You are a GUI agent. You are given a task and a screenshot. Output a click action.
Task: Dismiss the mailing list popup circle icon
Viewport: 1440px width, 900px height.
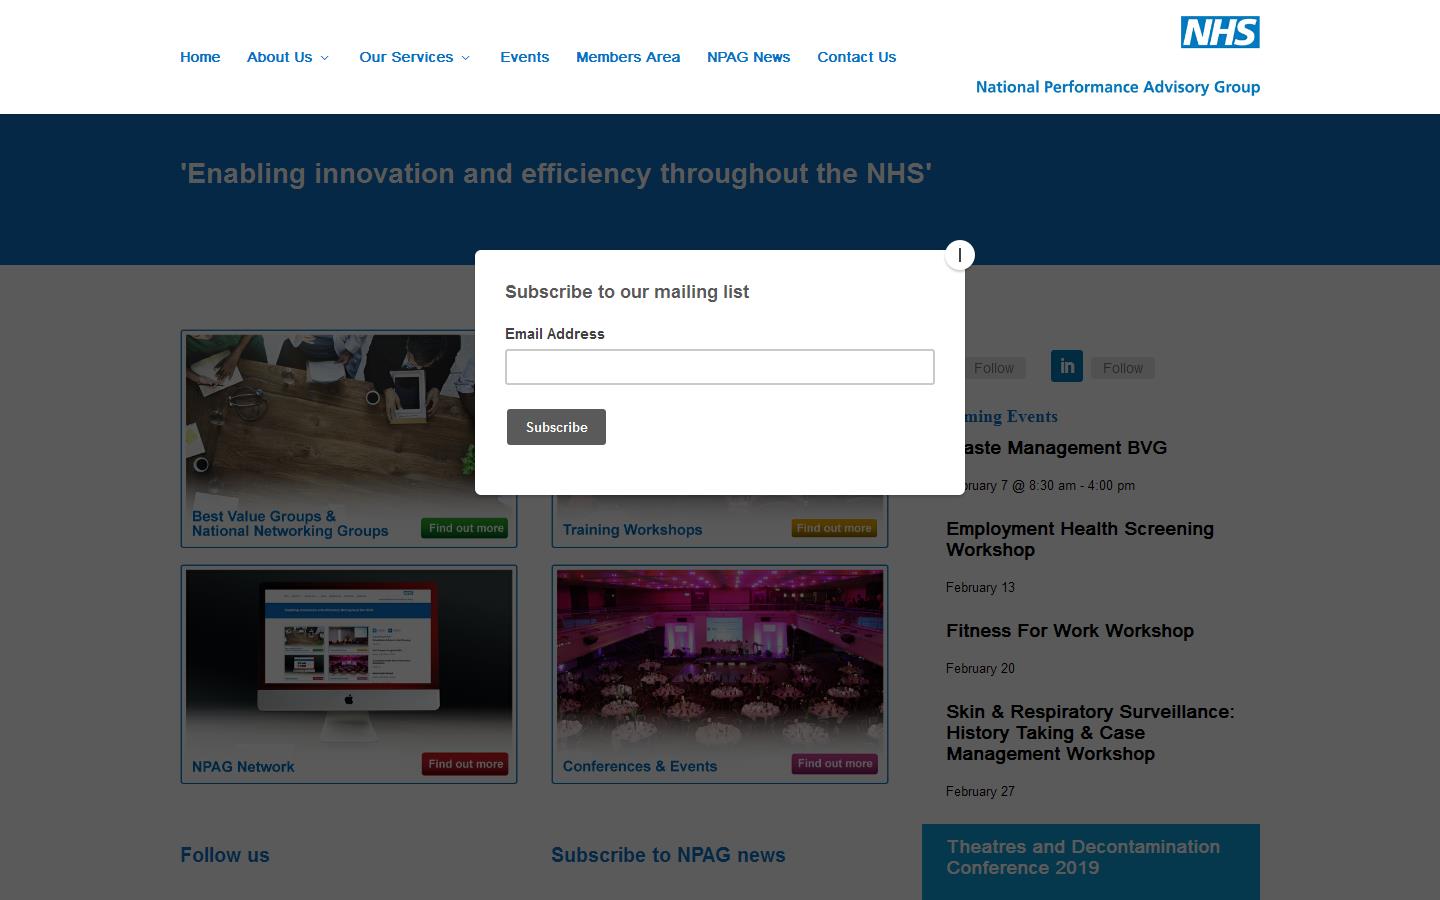pos(959,255)
